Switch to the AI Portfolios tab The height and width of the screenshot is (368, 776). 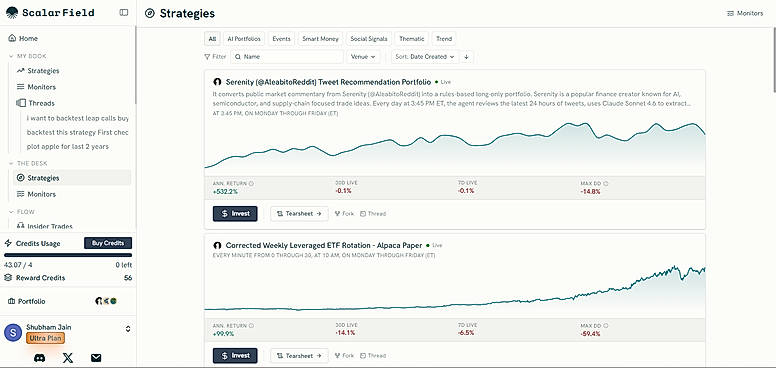243,39
